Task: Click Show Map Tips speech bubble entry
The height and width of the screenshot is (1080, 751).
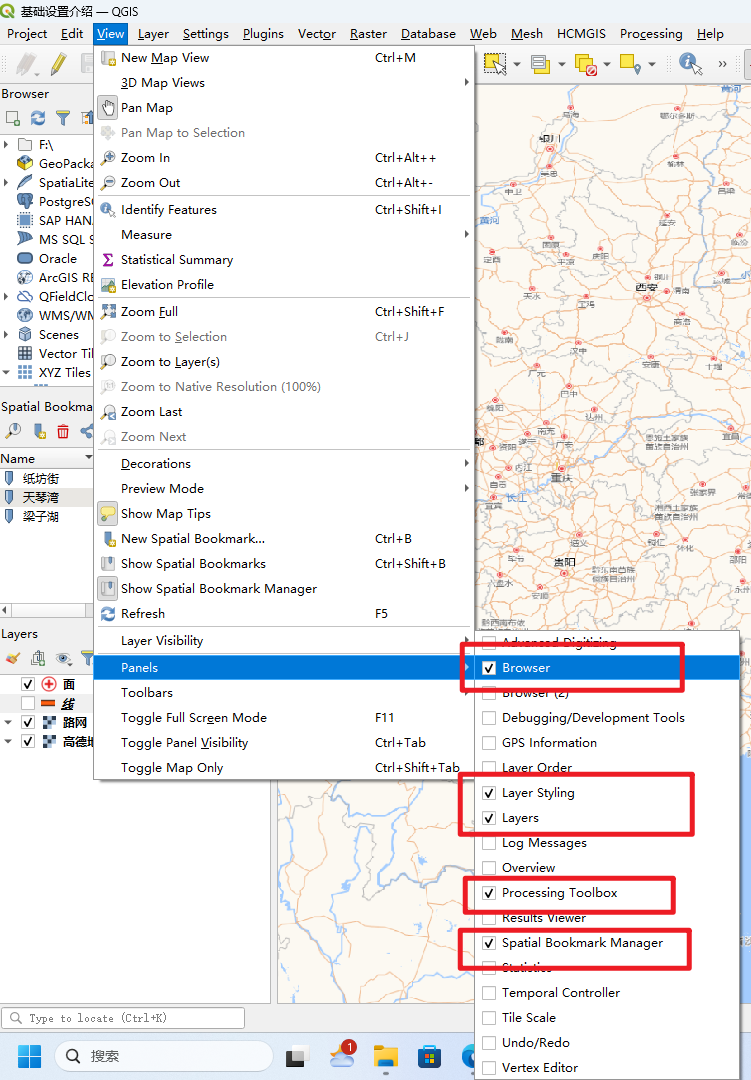Action: (x=284, y=514)
